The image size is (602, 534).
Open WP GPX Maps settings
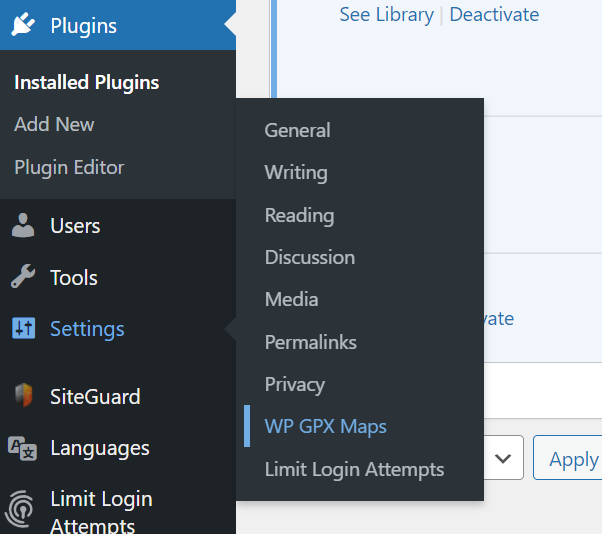coord(326,427)
